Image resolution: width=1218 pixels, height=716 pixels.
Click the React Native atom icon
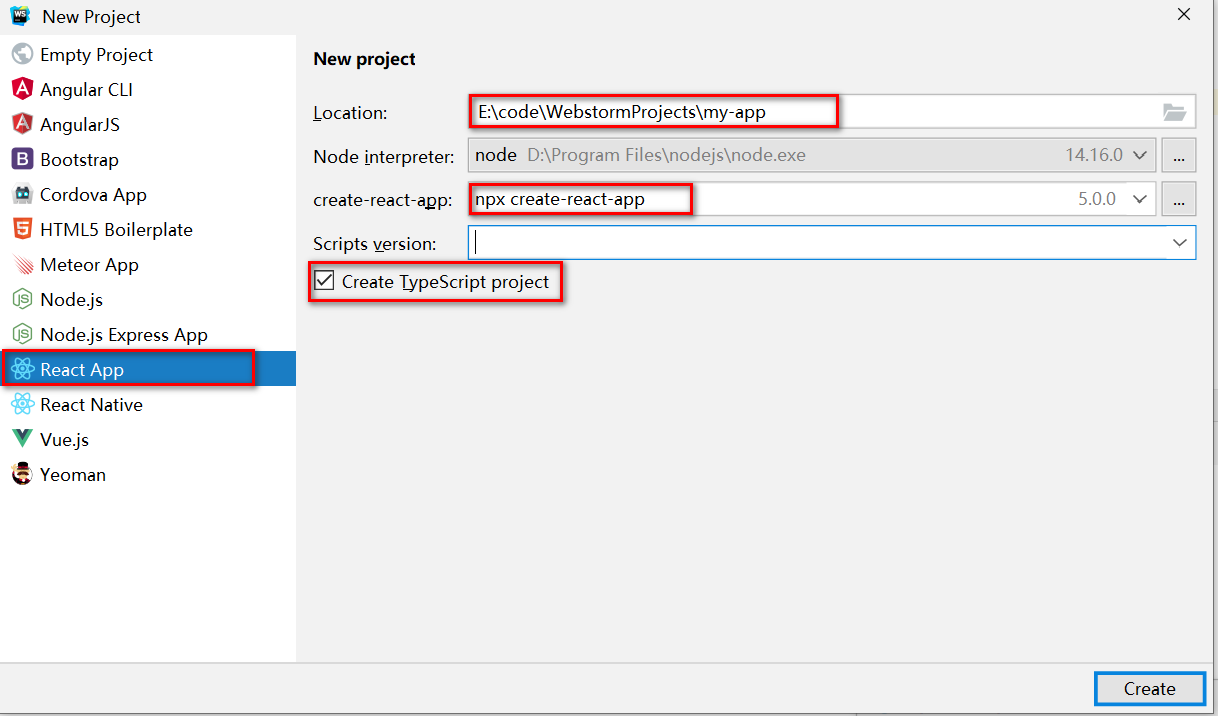click(22, 404)
